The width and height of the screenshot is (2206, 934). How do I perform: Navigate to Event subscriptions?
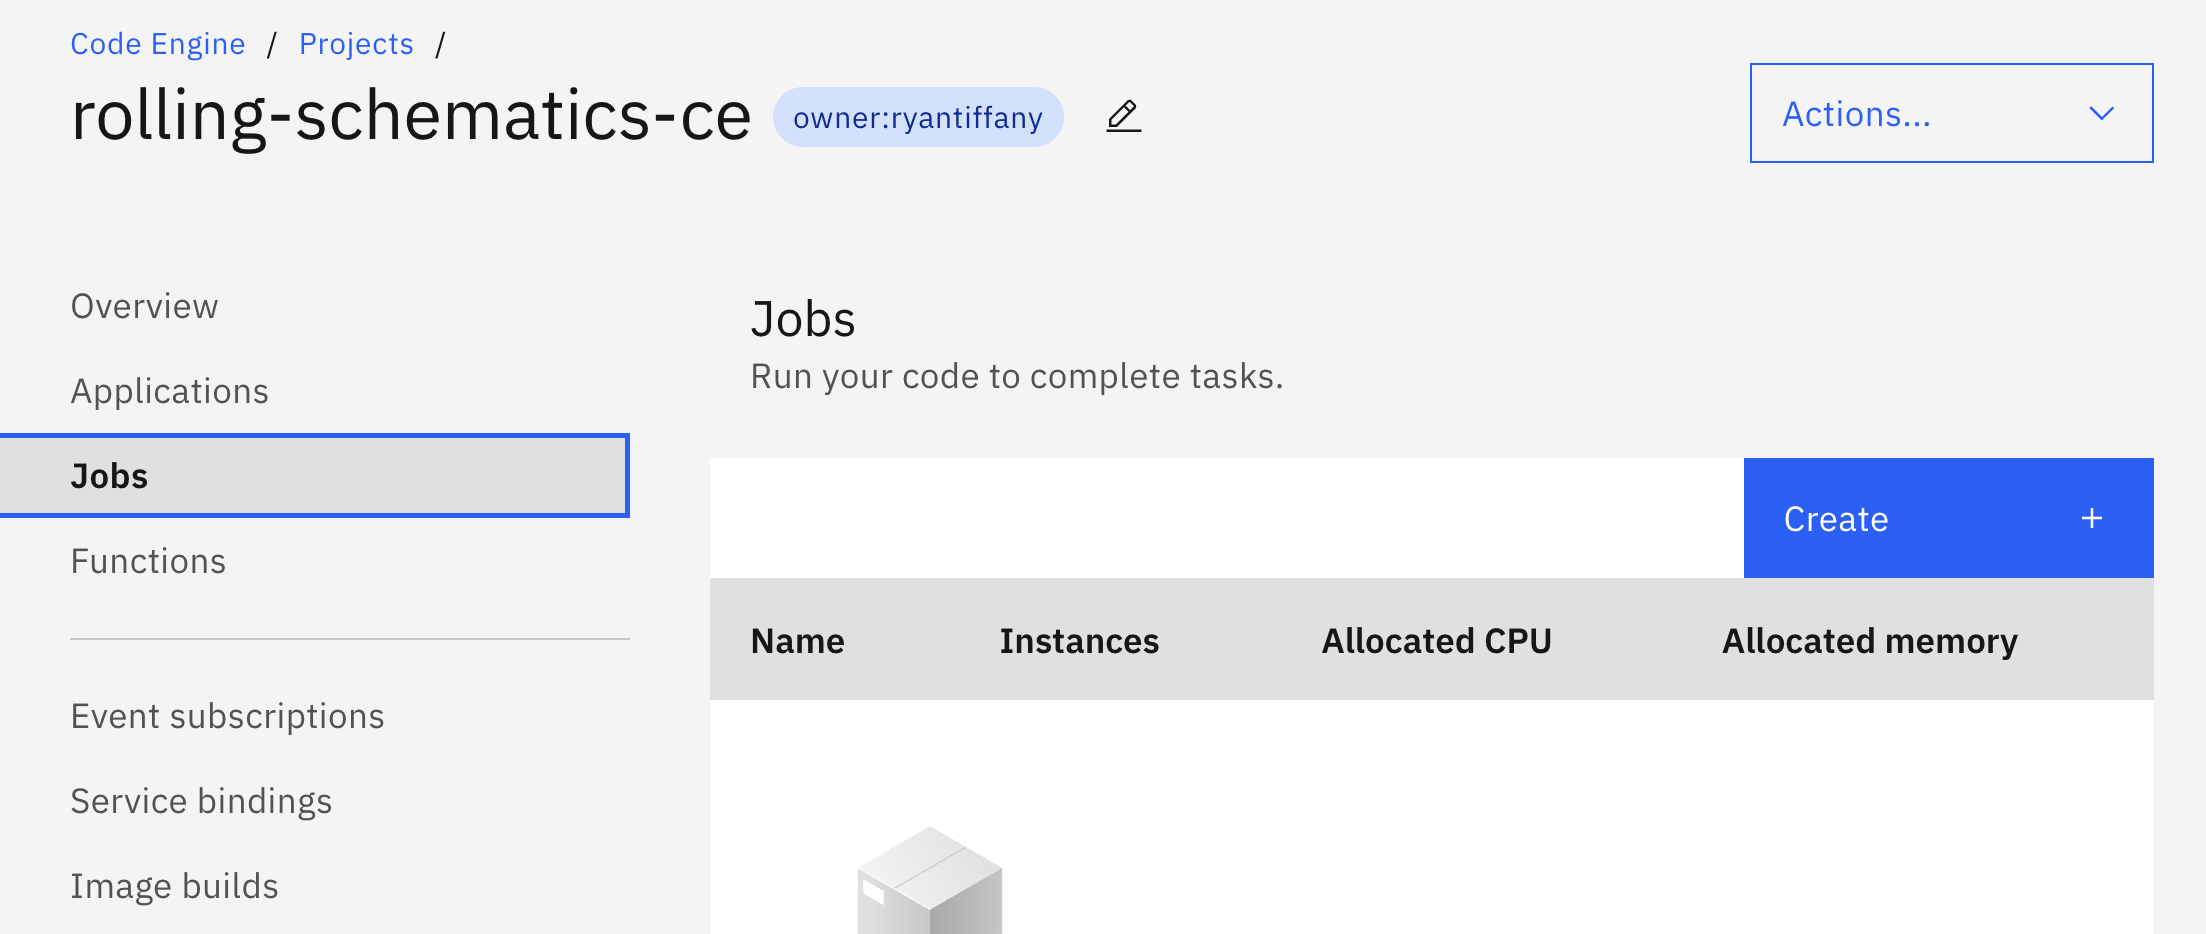(227, 716)
